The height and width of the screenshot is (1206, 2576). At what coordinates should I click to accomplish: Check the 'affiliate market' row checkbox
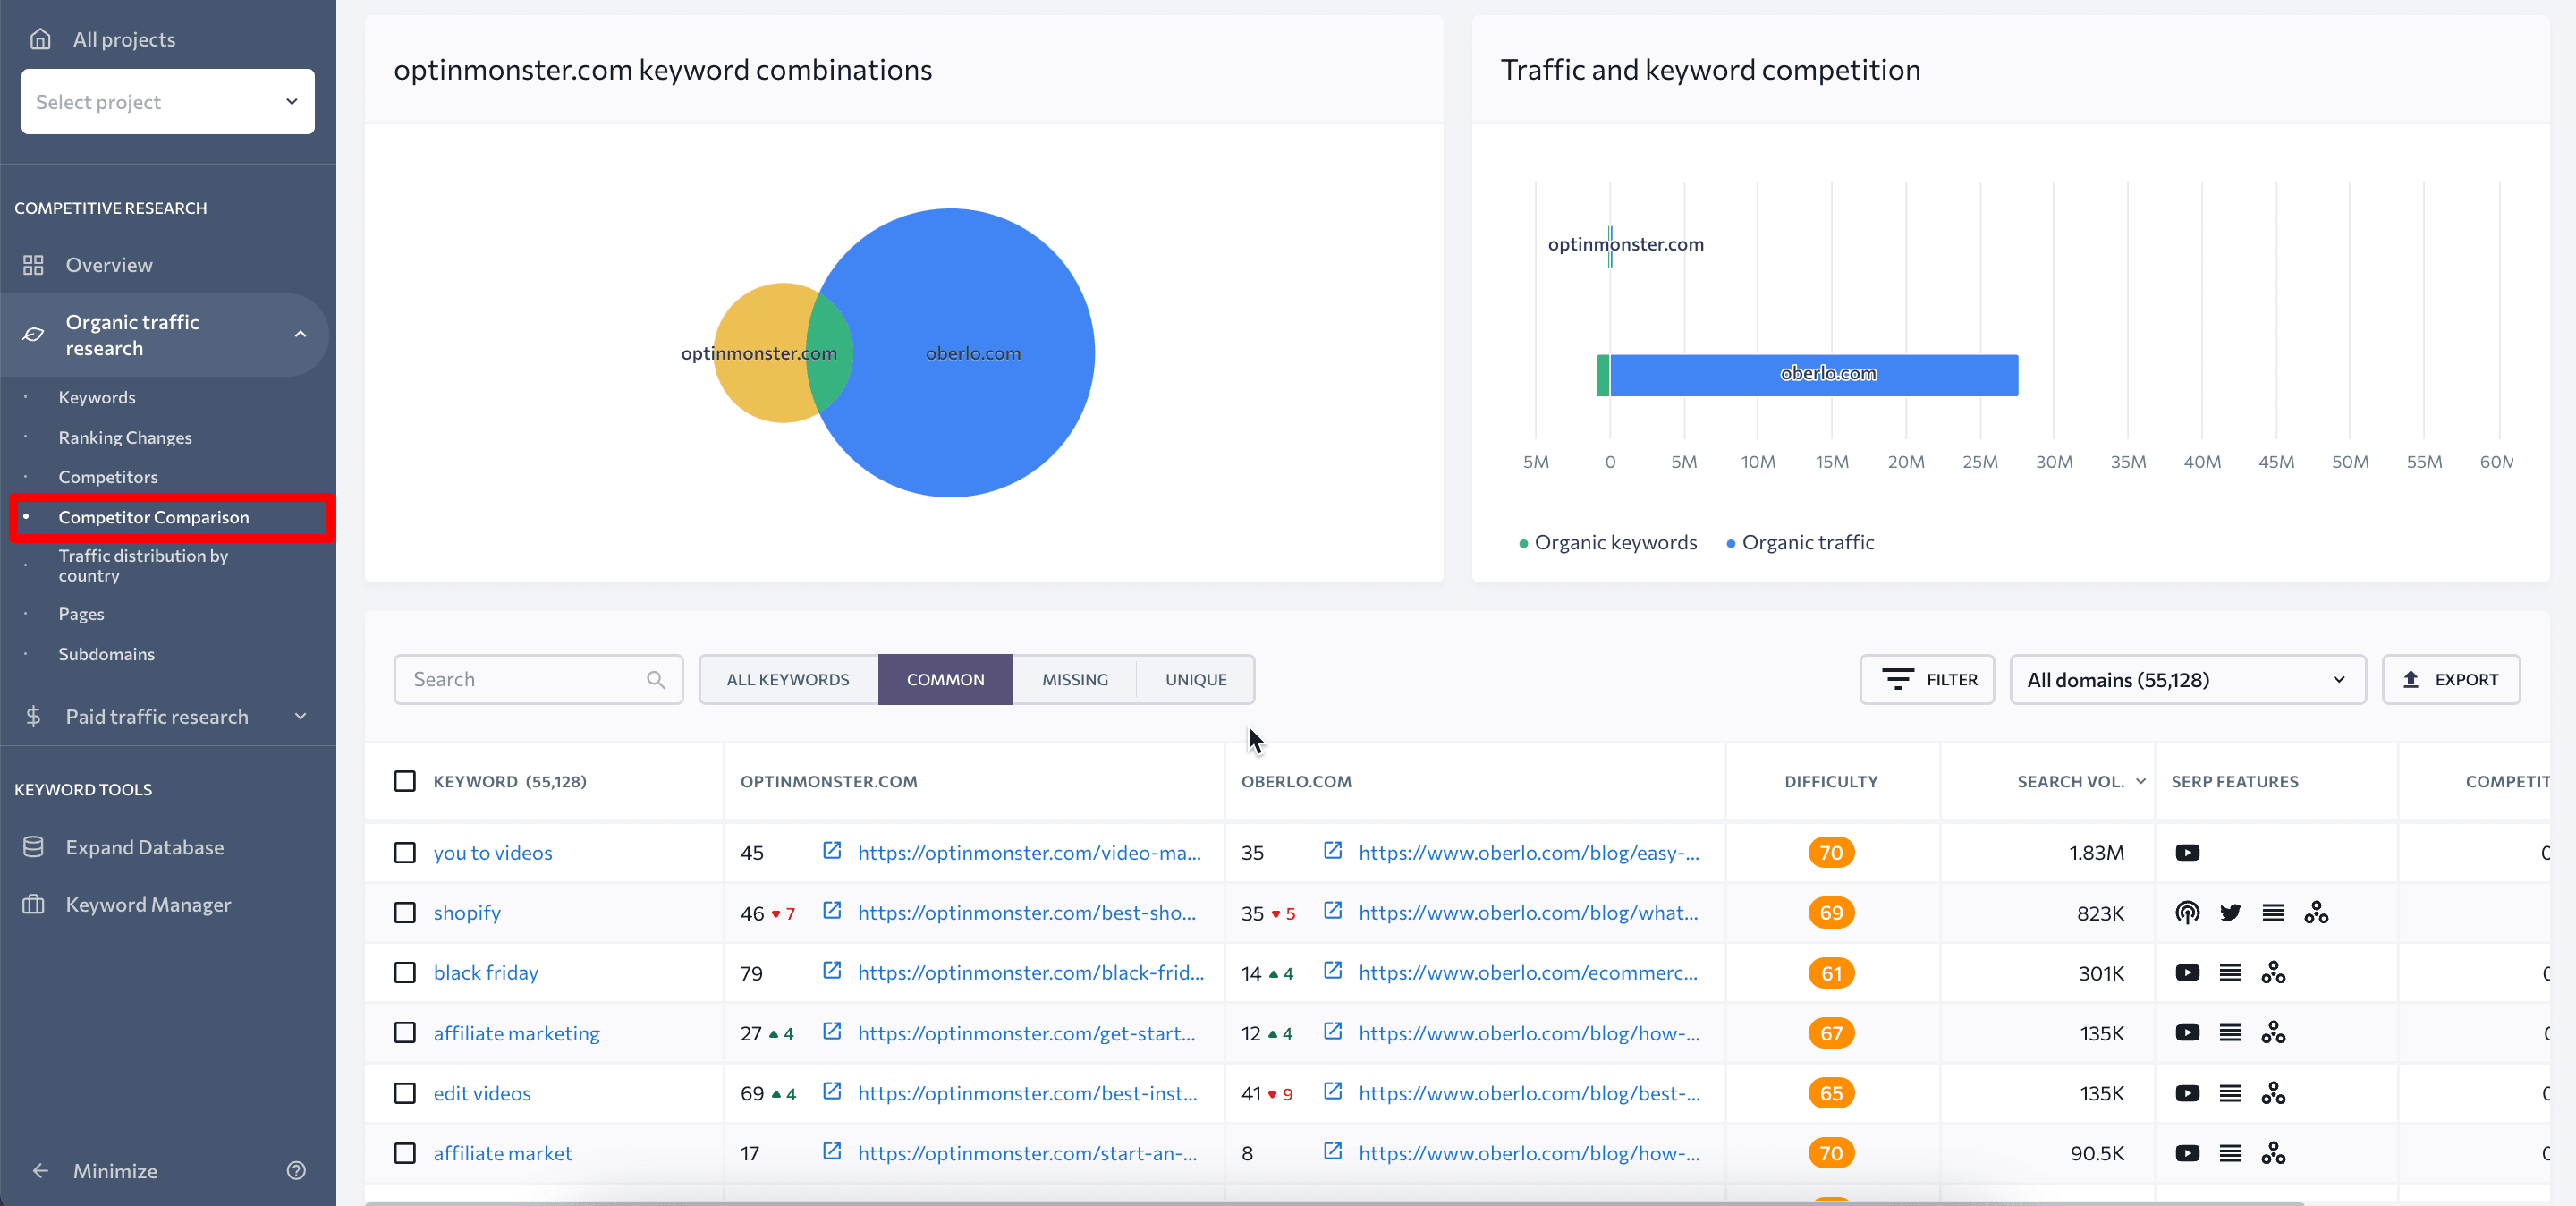404,1153
